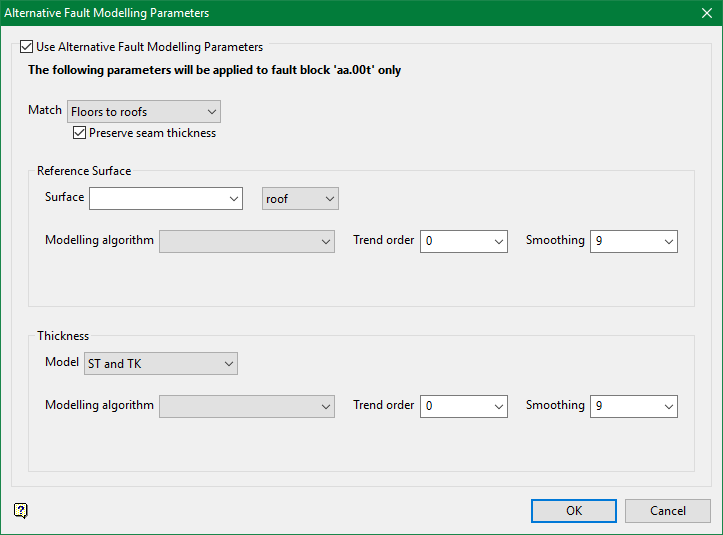Close the Alternative Fault Modelling Parameters dialog
The height and width of the screenshot is (535, 723).
(705, 13)
